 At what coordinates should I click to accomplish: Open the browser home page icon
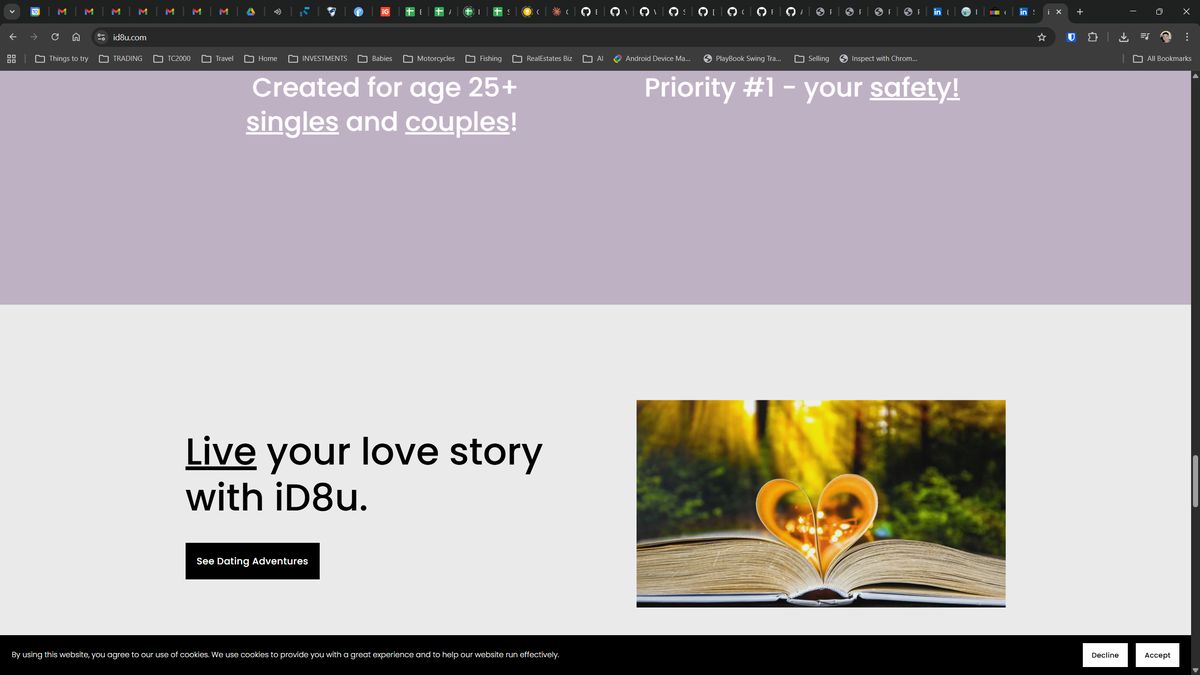(76, 37)
